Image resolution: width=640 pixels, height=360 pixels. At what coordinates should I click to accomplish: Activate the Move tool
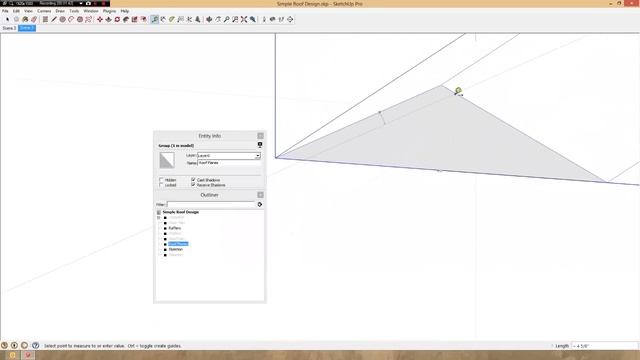[100, 19]
